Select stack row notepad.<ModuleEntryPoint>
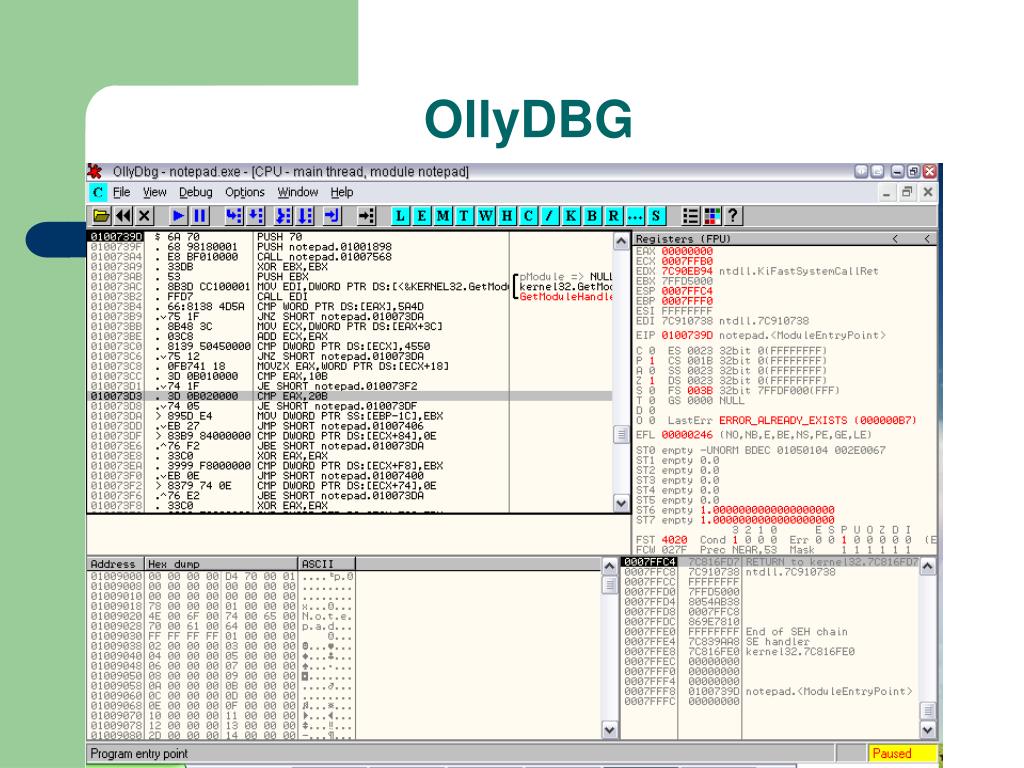This screenshot has width=1024, height=768. click(769, 691)
